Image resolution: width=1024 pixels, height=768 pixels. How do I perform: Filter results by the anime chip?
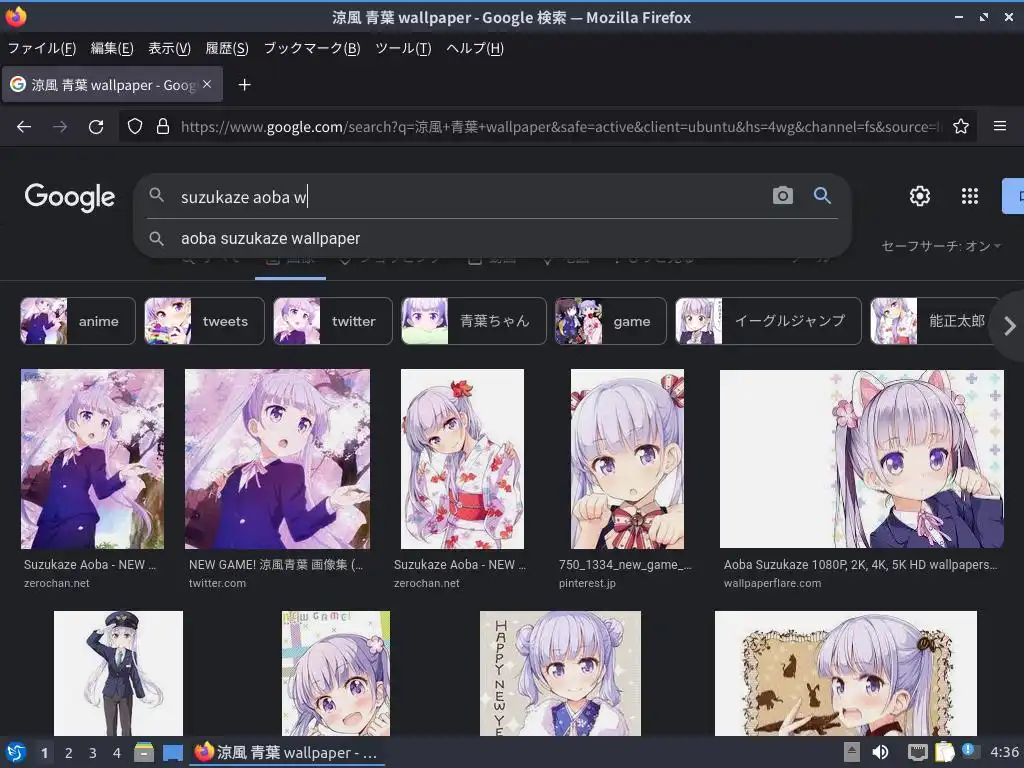[78, 321]
